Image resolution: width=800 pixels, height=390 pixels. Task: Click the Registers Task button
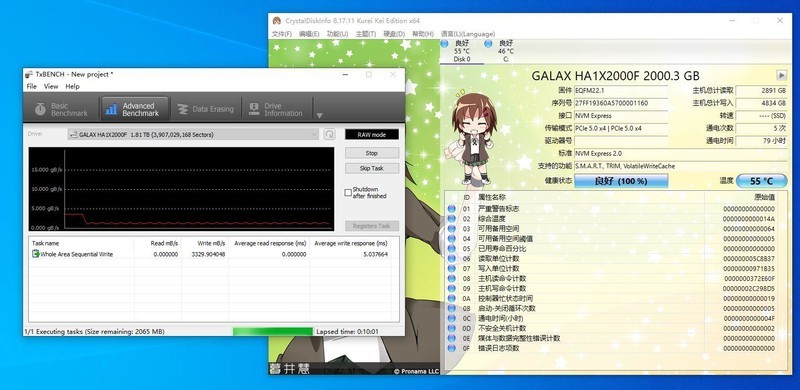[372, 226]
